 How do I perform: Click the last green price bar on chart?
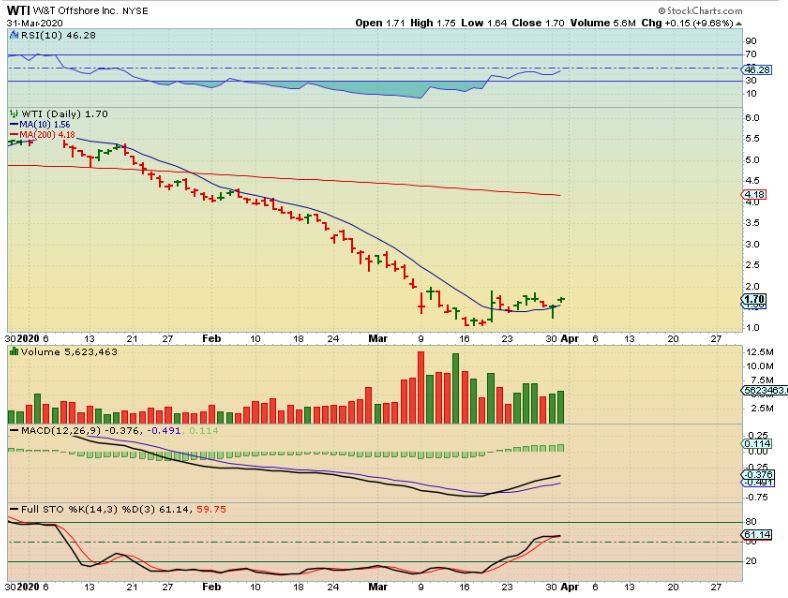point(561,300)
